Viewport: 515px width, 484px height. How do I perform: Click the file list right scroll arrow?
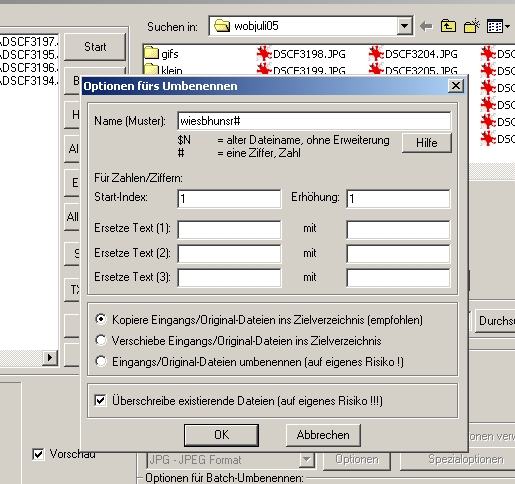pos(50,358)
